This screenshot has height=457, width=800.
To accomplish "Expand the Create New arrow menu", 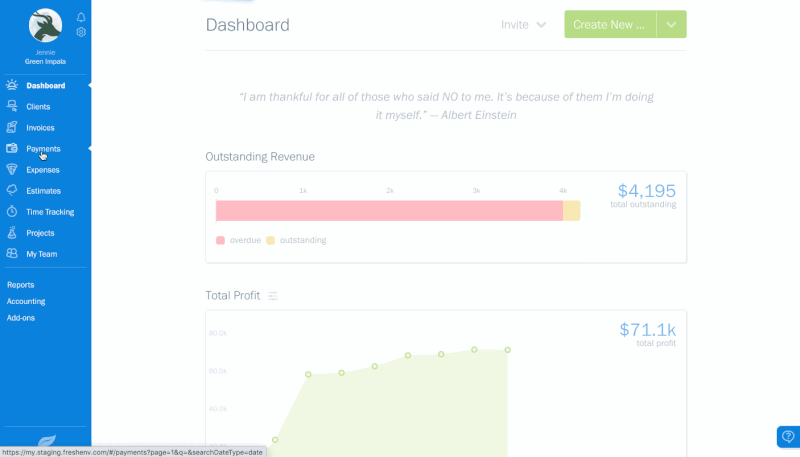I will point(671,25).
